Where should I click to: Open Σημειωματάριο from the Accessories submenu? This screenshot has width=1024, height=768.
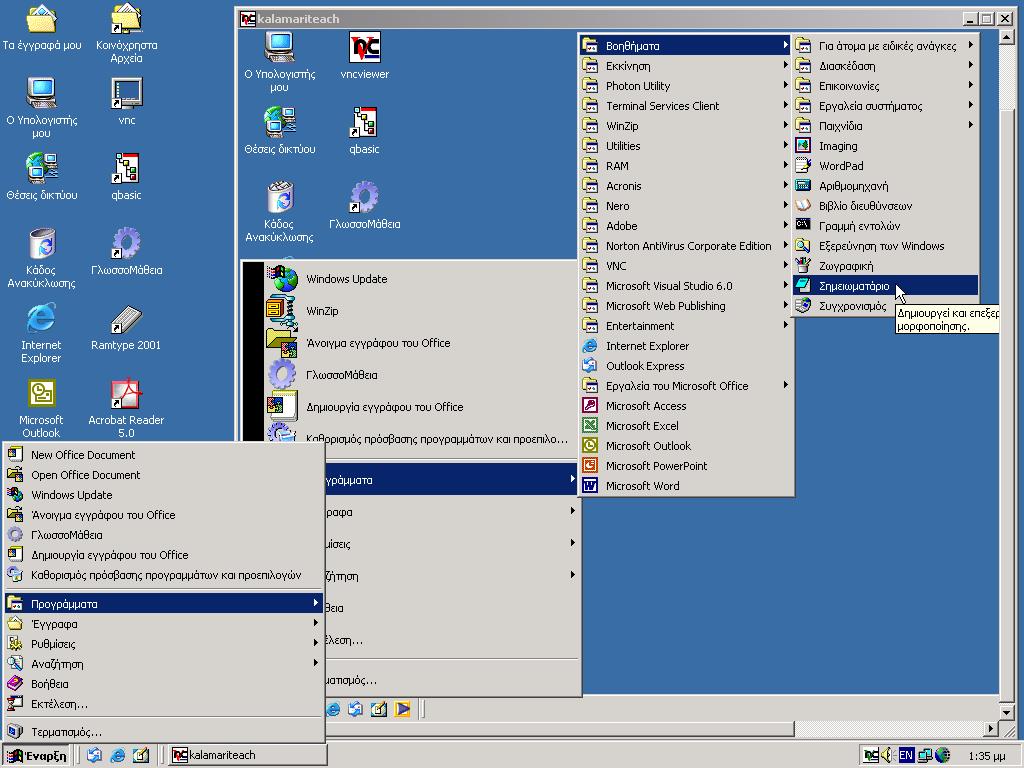pyautogui.click(x=885, y=285)
